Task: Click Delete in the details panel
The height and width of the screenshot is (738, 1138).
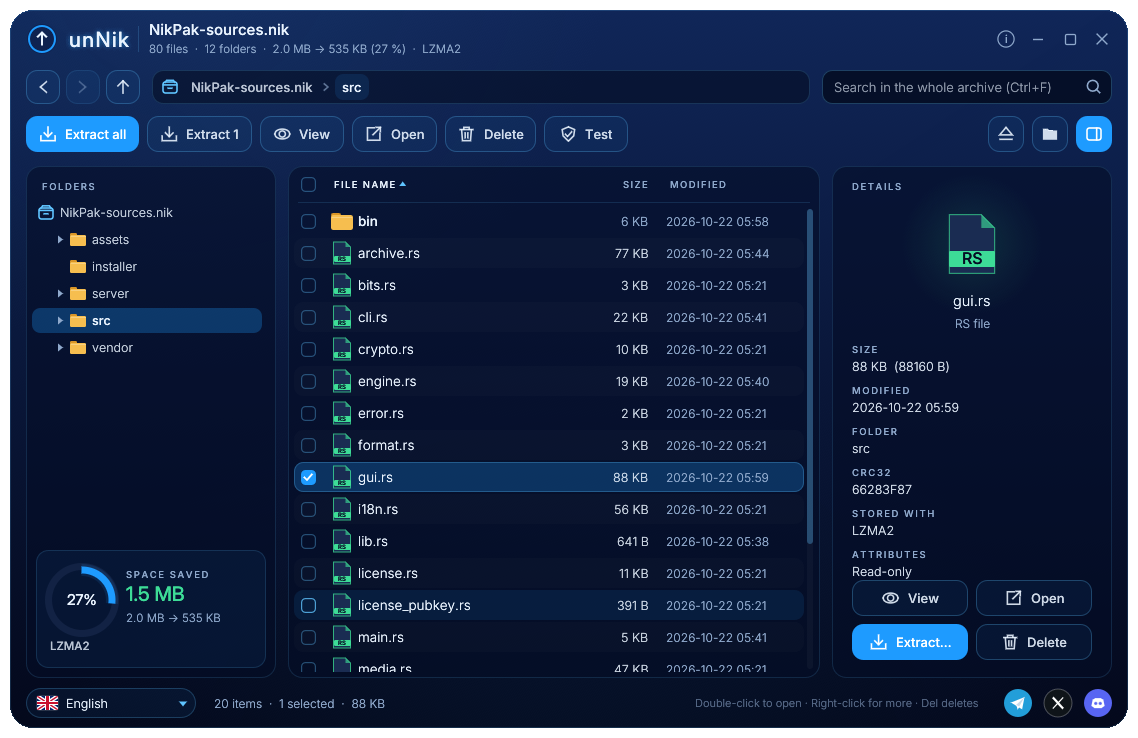Action: [x=1033, y=642]
